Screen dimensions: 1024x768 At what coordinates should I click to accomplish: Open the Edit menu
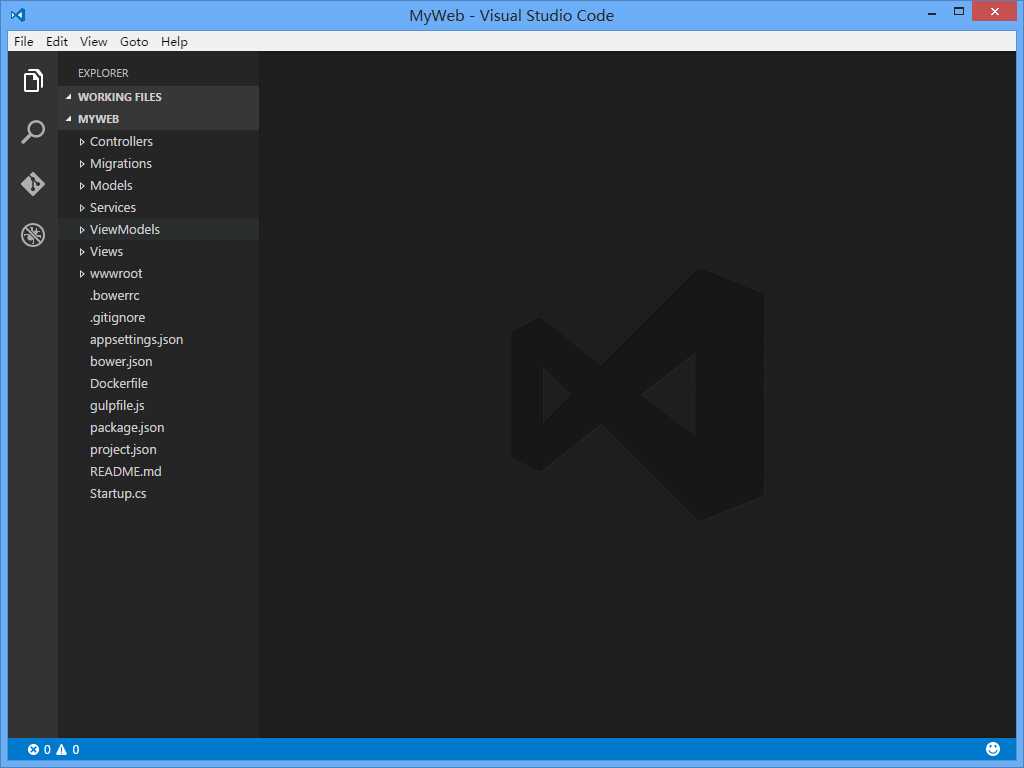click(x=57, y=41)
